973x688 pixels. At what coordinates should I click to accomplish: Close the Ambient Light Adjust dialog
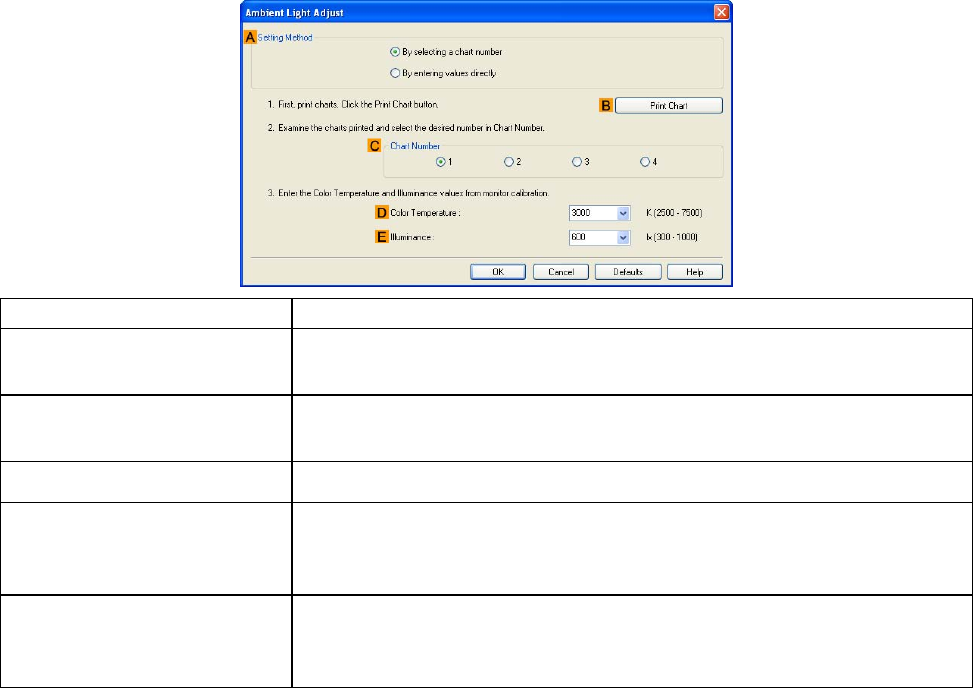pyautogui.click(x=721, y=12)
